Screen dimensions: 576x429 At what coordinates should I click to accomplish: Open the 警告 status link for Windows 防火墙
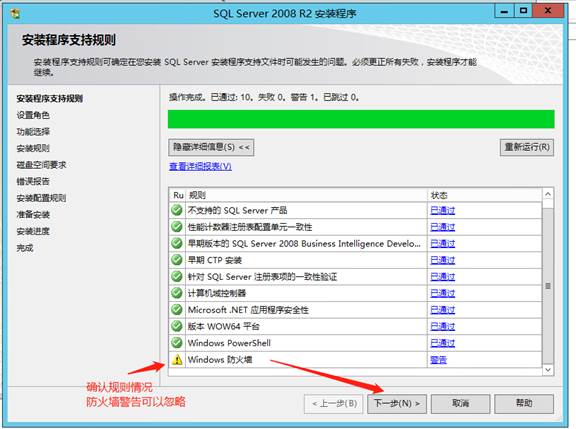[x=438, y=360]
